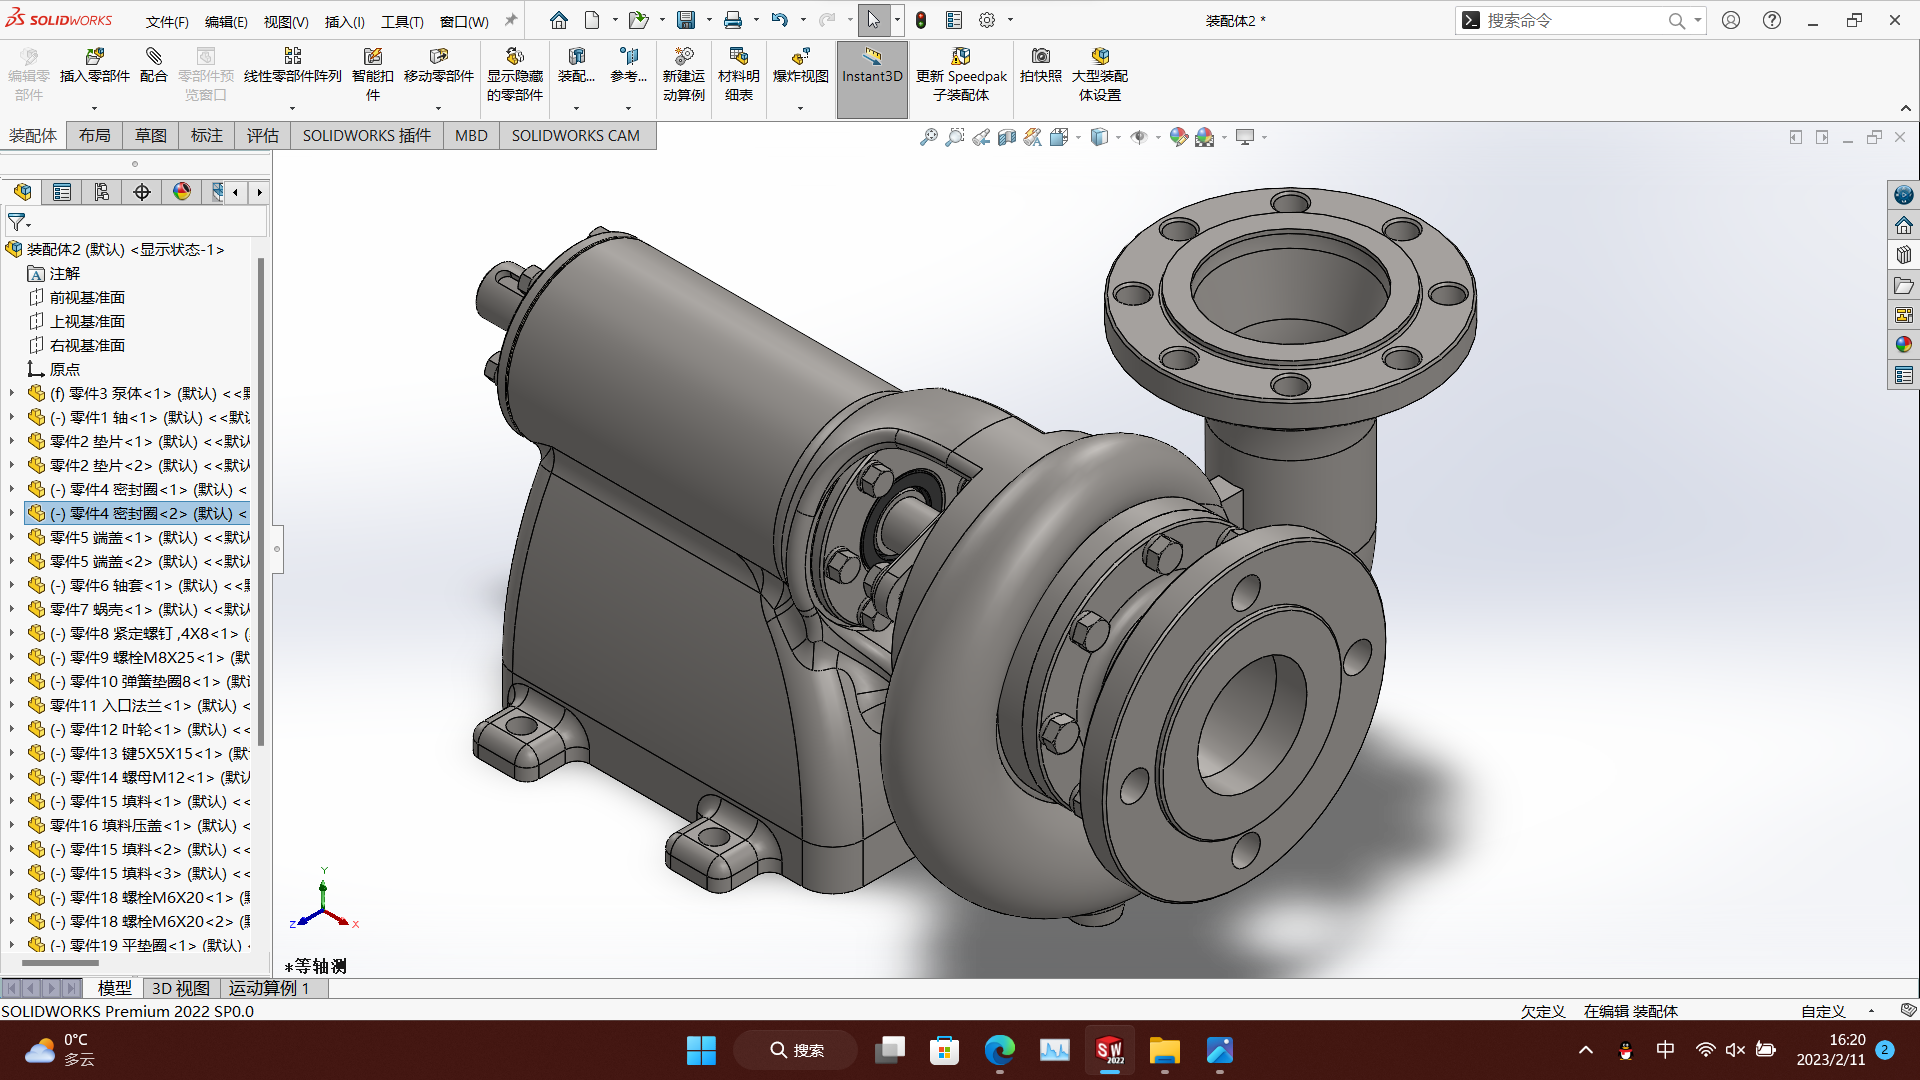This screenshot has width=1920, height=1080.
Task: Click the Print icon
Action: [x=733, y=20]
